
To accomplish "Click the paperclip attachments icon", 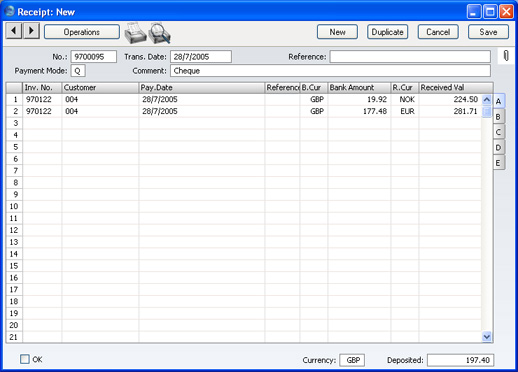I will [506, 56].
